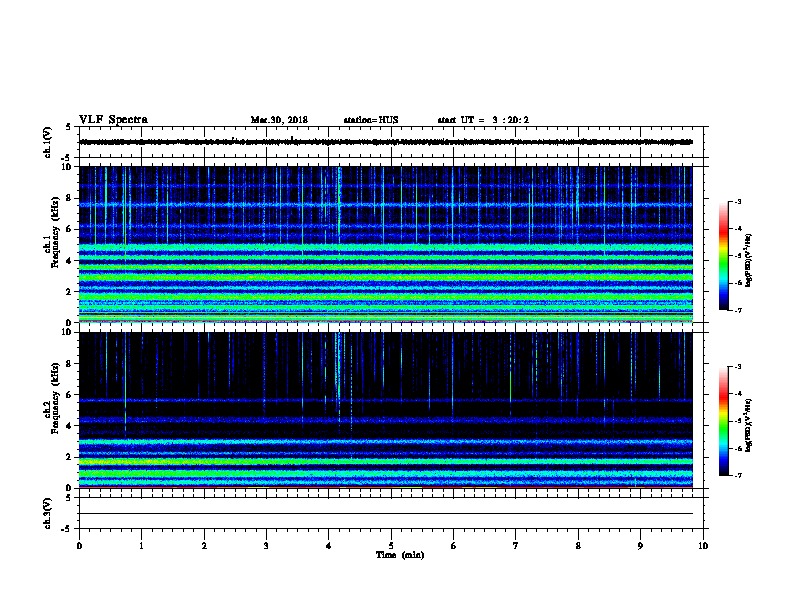Select the date text "Mar.30, 2018"
Viewport: 792px width, 612px height.
[x=279, y=120]
